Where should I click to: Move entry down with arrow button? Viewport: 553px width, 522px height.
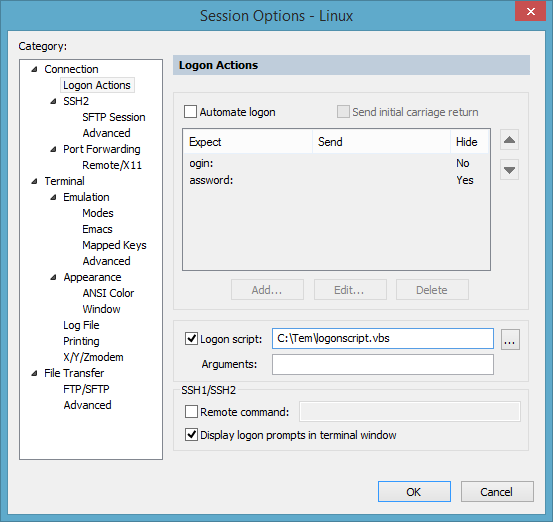click(x=509, y=170)
